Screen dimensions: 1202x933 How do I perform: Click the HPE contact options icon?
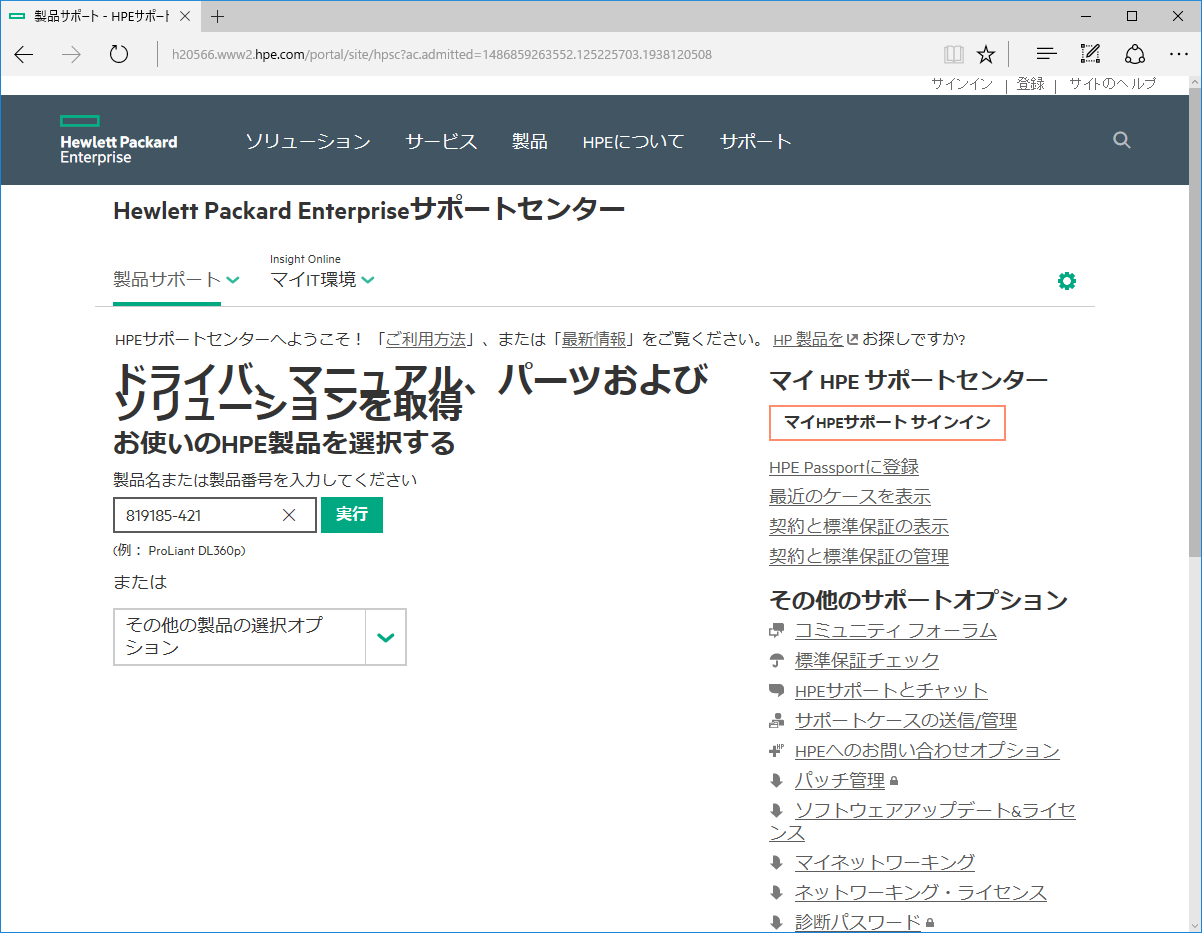coord(776,750)
